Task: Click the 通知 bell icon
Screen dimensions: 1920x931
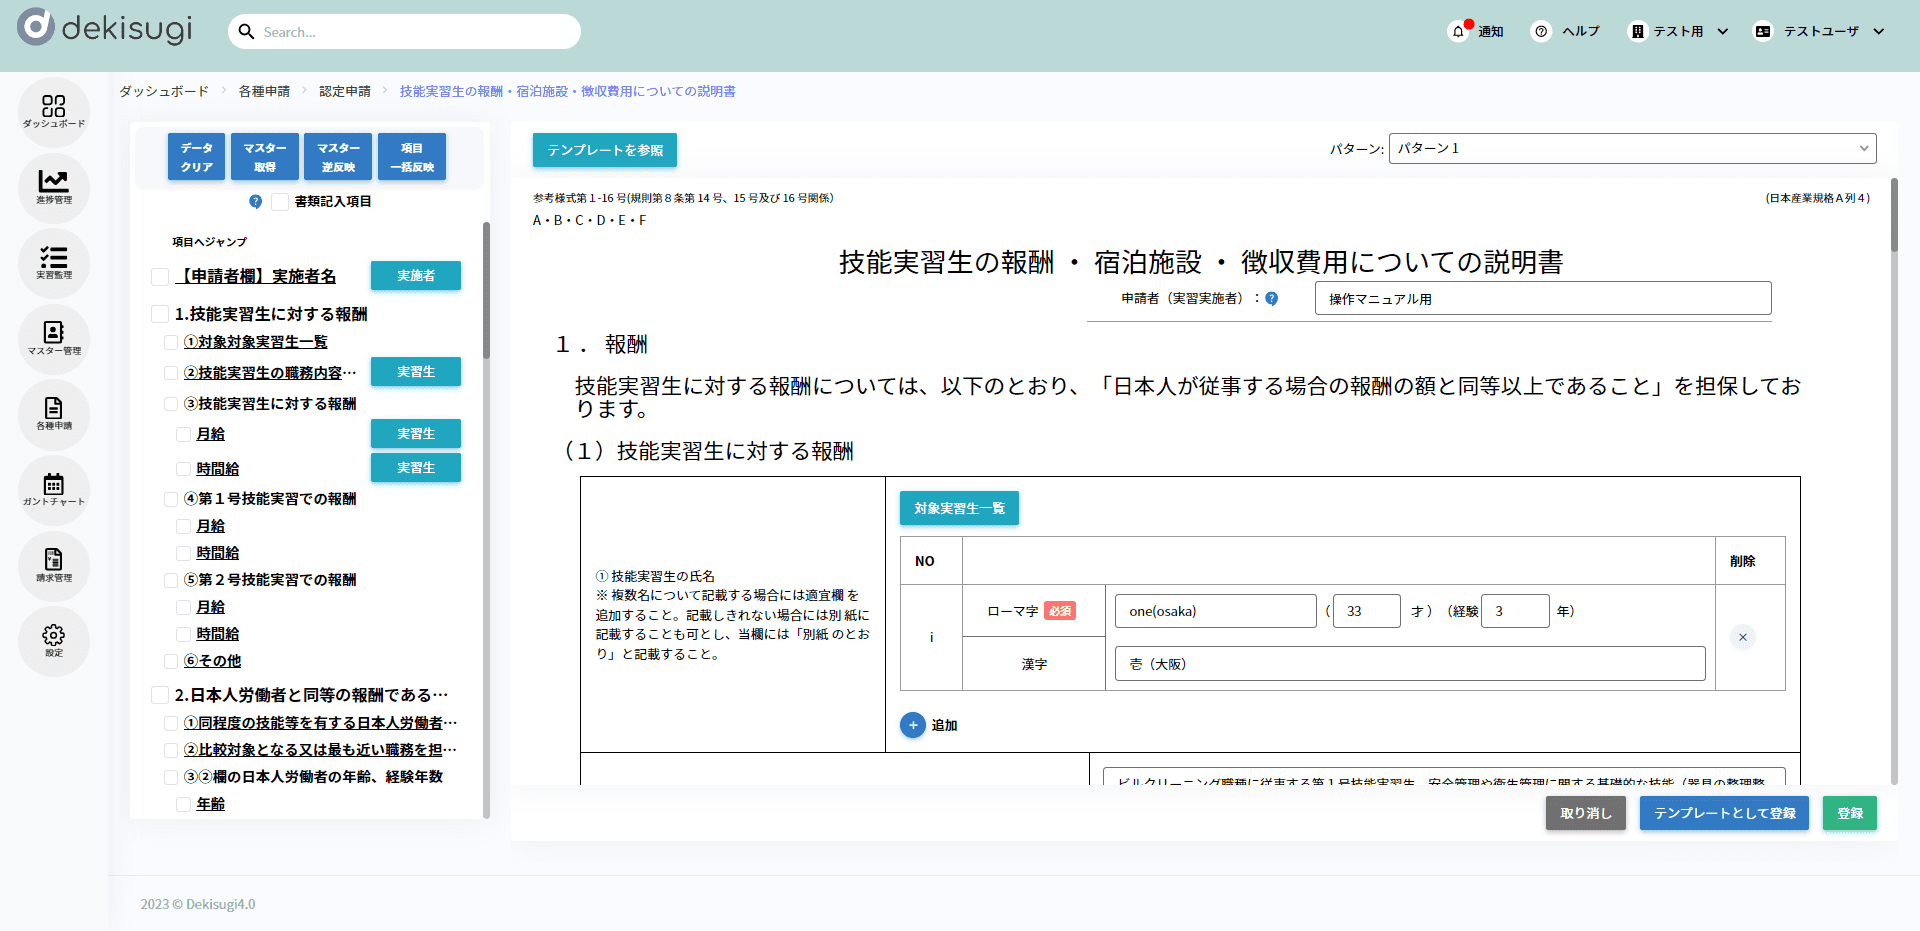Action: point(1459,31)
